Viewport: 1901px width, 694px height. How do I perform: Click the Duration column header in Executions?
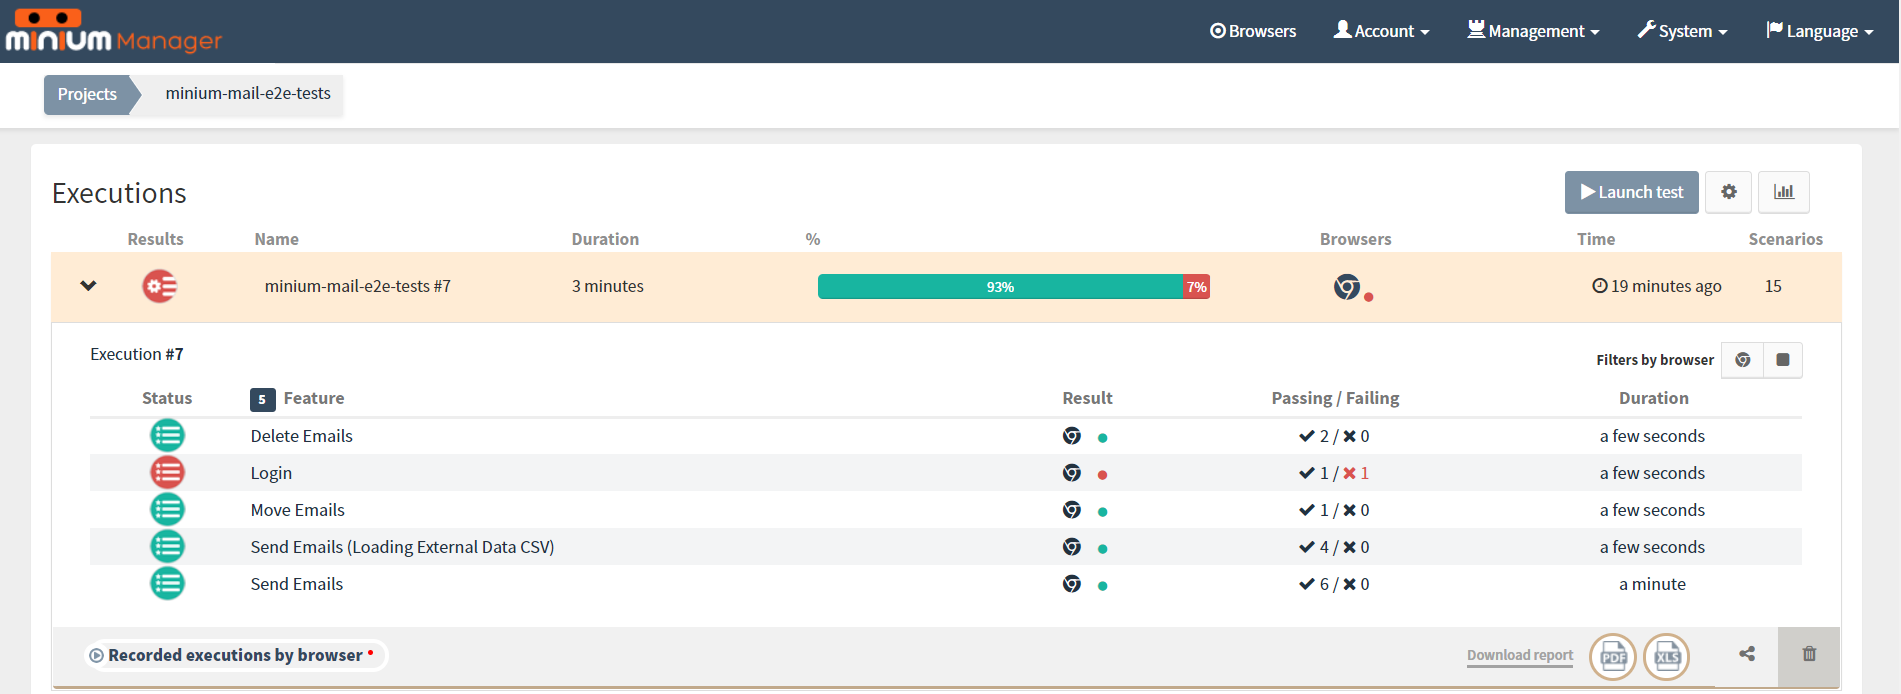(605, 239)
